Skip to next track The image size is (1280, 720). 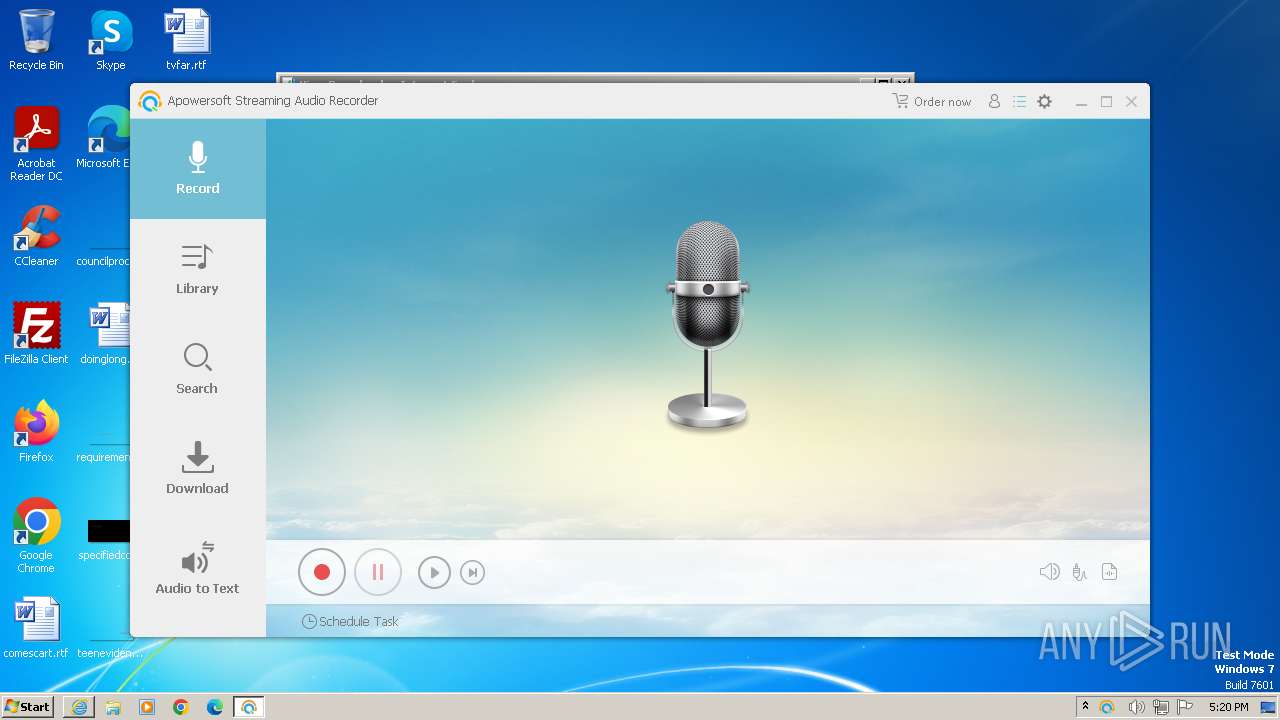[472, 573]
